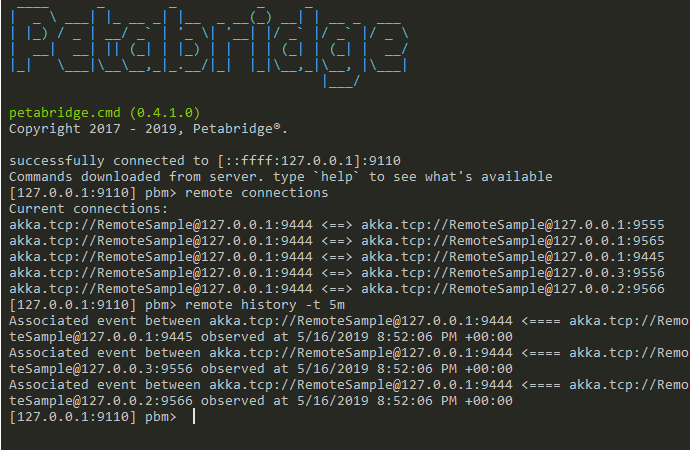The width and height of the screenshot is (690, 450).
Task: Click the remote address ending in 127.0.0.1:9445
Action: 513,257
